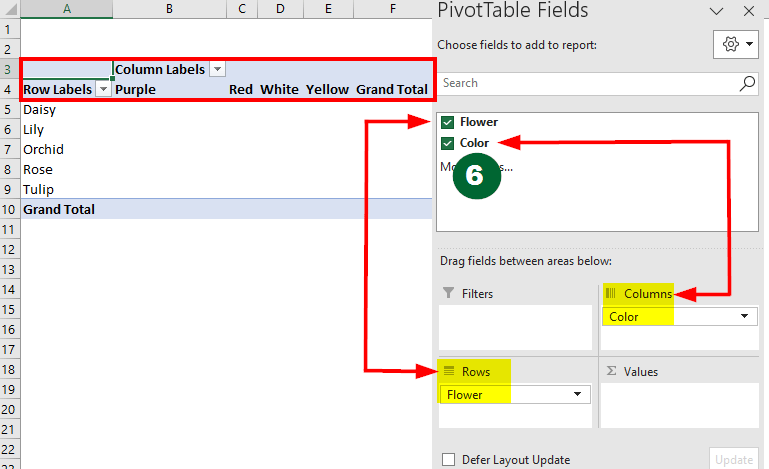Click the Update button
The image size is (769, 469).
click(733, 459)
